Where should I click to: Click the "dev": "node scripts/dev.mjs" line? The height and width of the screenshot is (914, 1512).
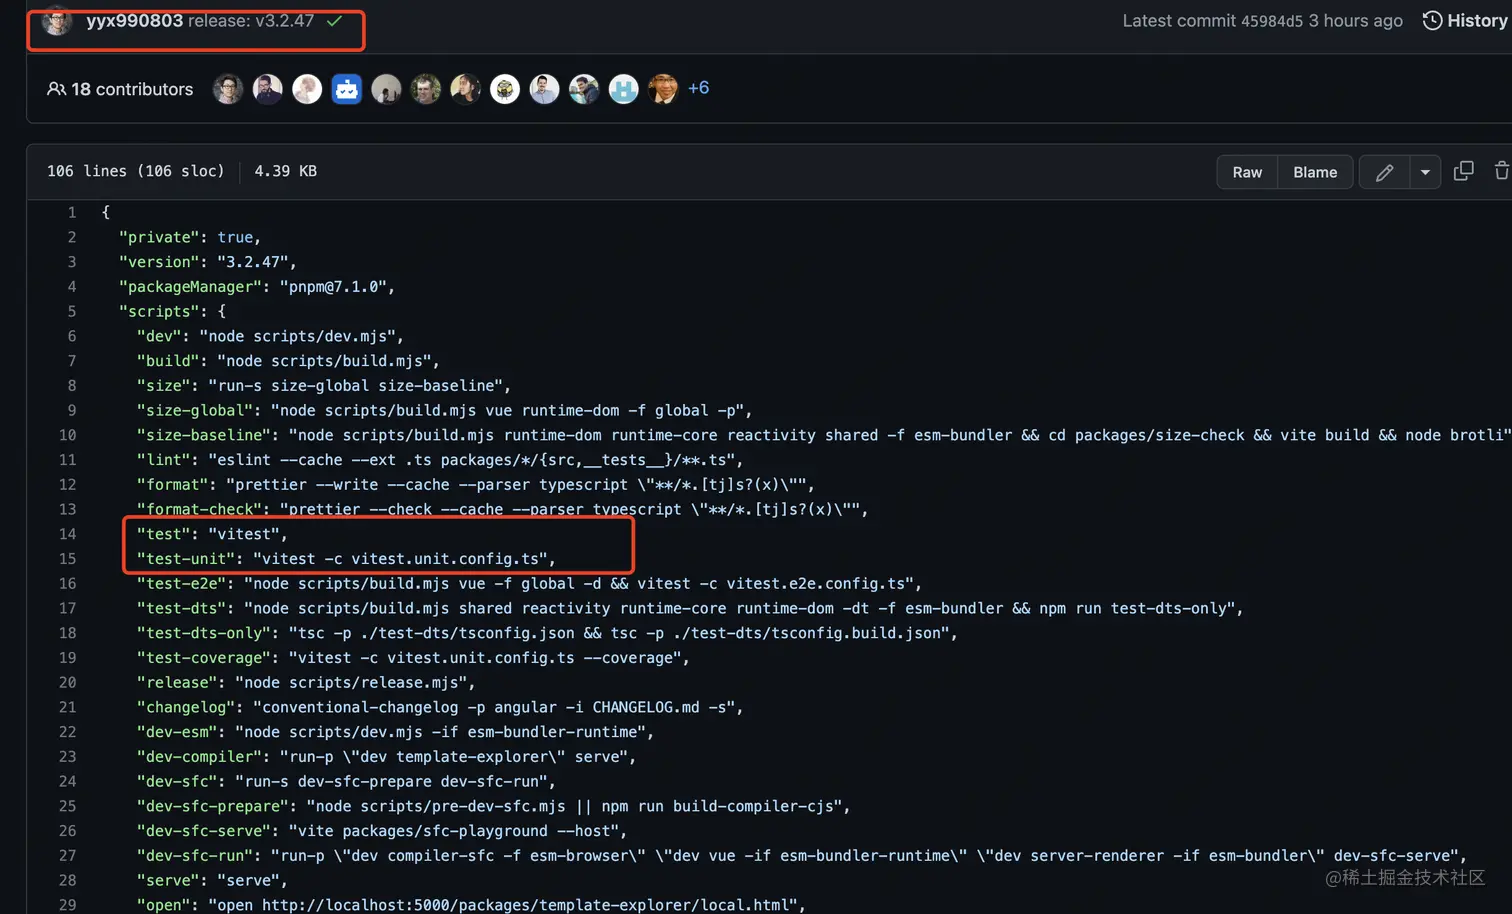coord(270,336)
